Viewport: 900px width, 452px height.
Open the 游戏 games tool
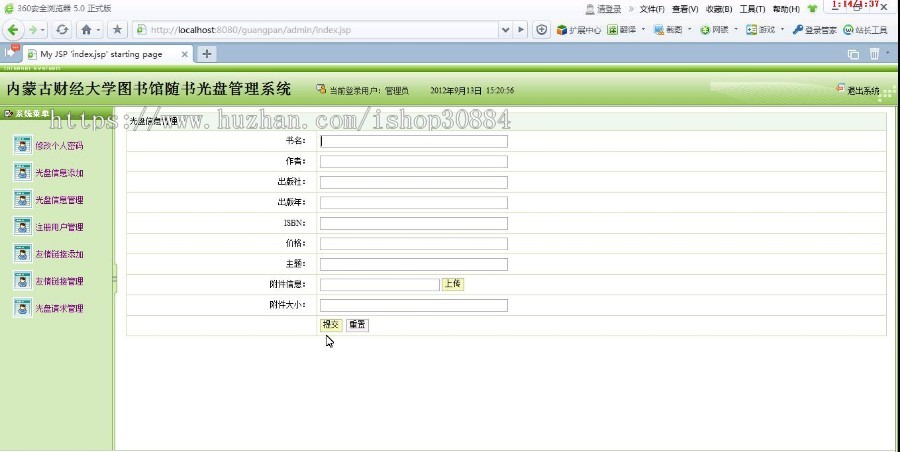(761, 30)
